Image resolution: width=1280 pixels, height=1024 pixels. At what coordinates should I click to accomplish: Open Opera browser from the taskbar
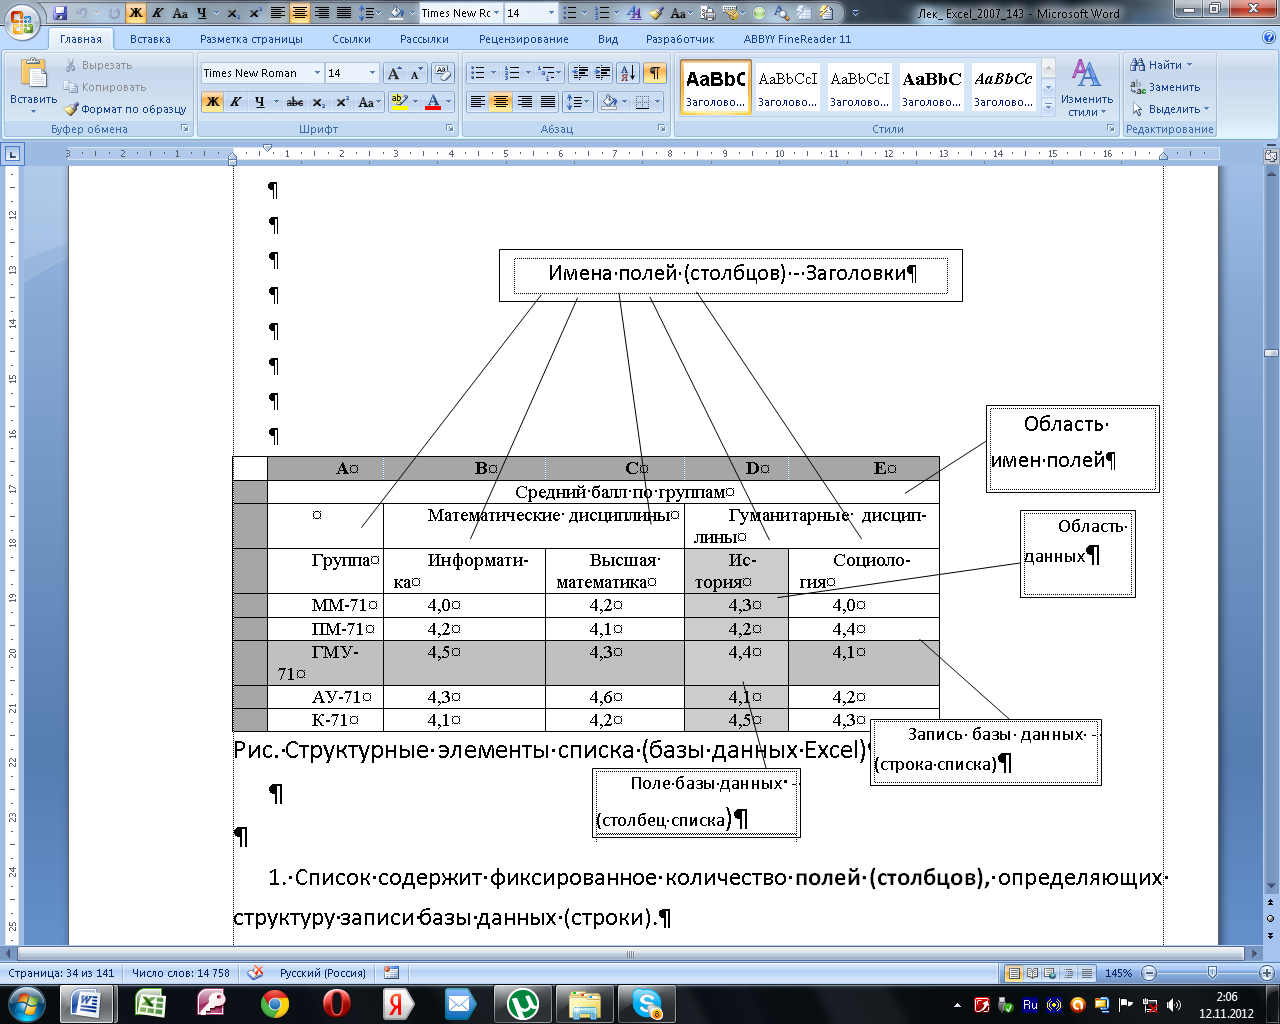[337, 1003]
